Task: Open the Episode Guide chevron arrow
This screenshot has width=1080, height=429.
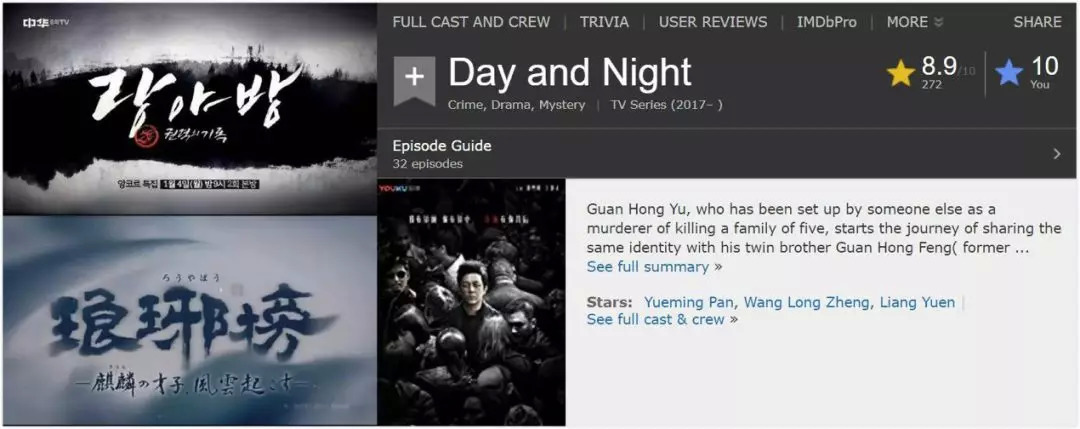Action: pos(1057,154)
